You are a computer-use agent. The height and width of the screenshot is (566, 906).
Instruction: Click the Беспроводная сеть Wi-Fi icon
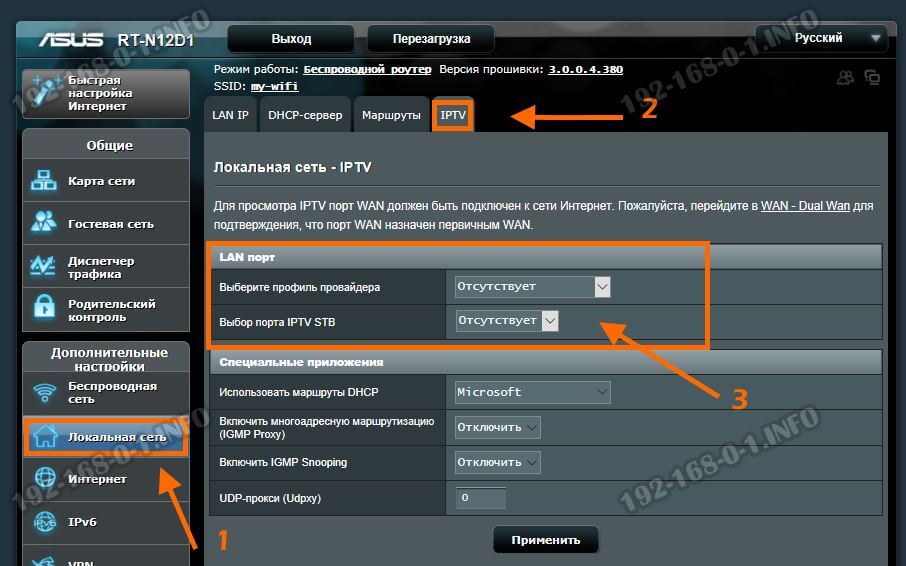point(45,392)
